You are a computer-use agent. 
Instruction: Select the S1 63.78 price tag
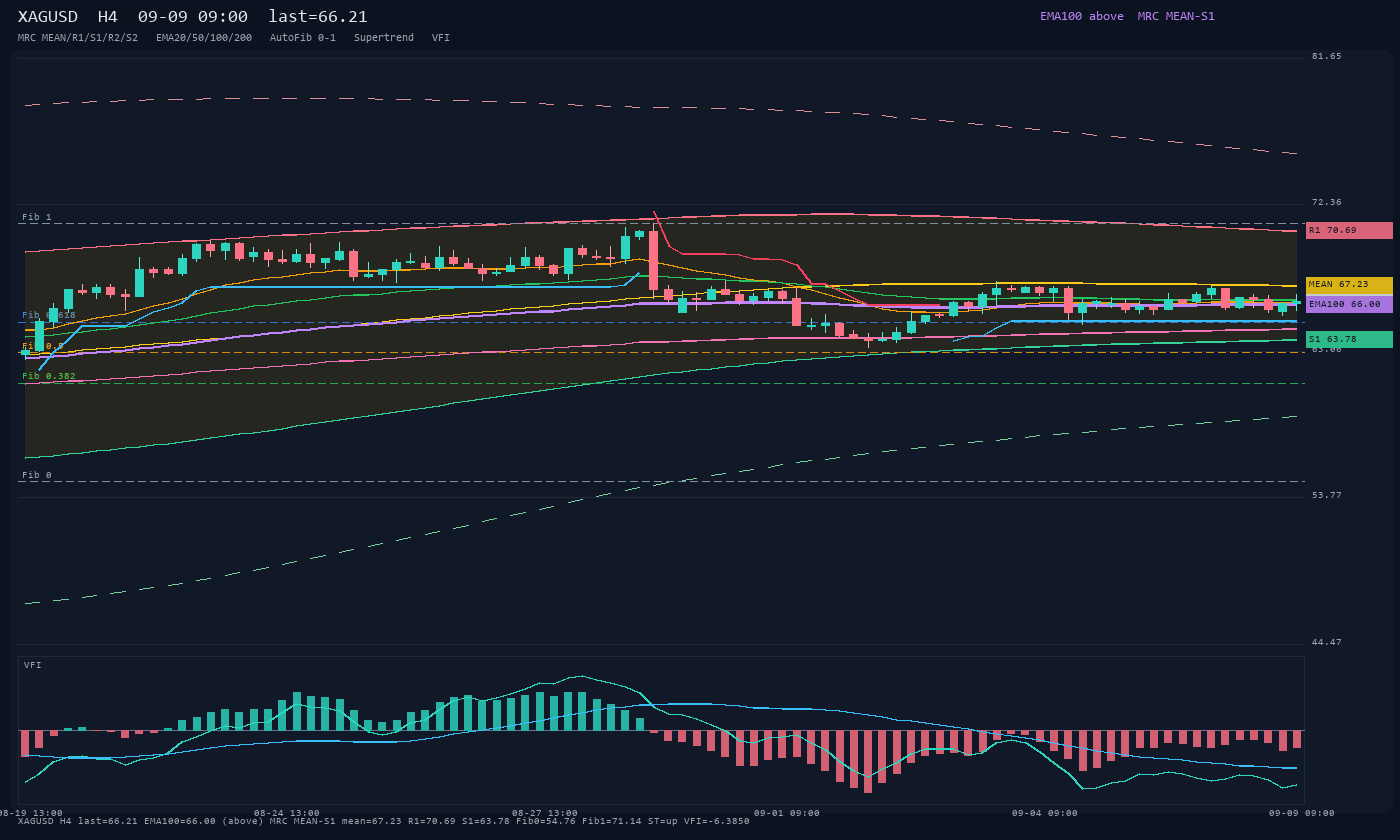coord(1349,340)
